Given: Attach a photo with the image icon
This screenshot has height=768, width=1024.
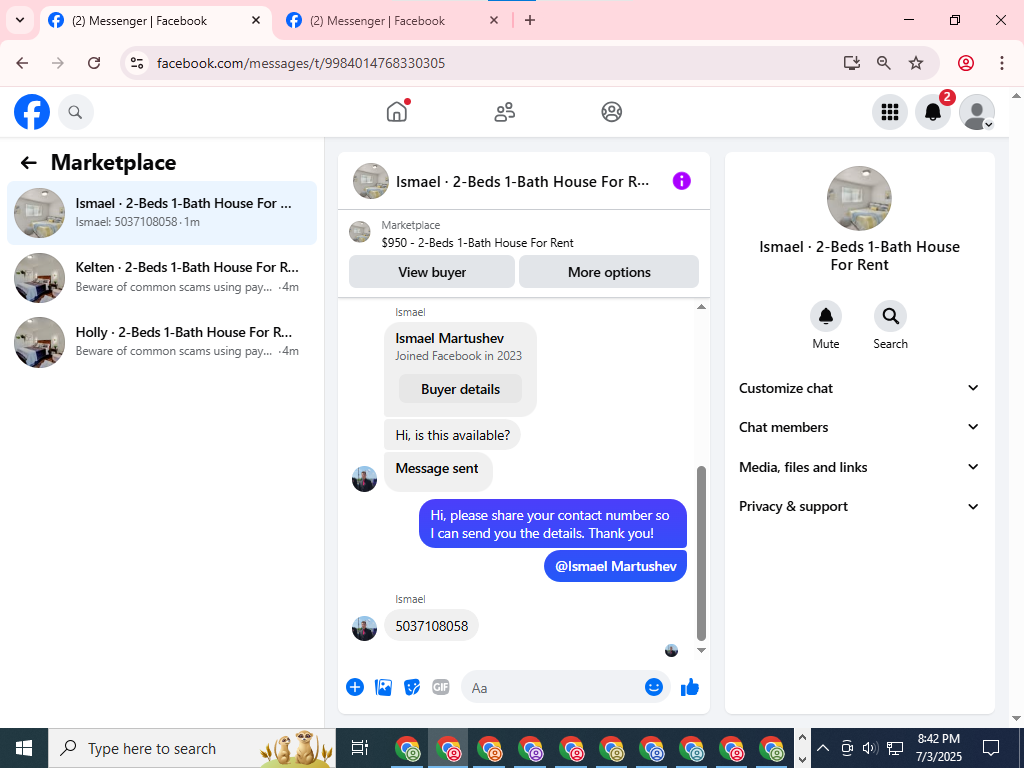Looking at the screenshot, I should (383, 687).
